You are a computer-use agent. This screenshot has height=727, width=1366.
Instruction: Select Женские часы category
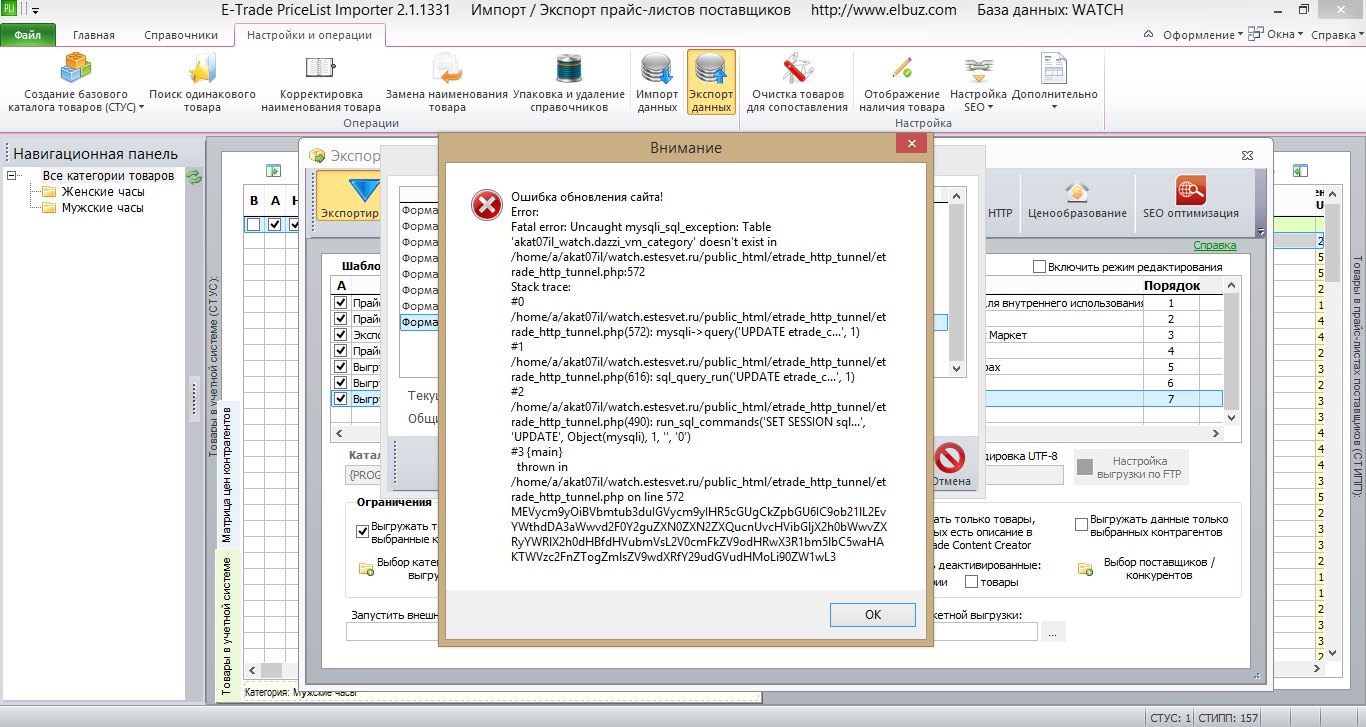[103, 192]
